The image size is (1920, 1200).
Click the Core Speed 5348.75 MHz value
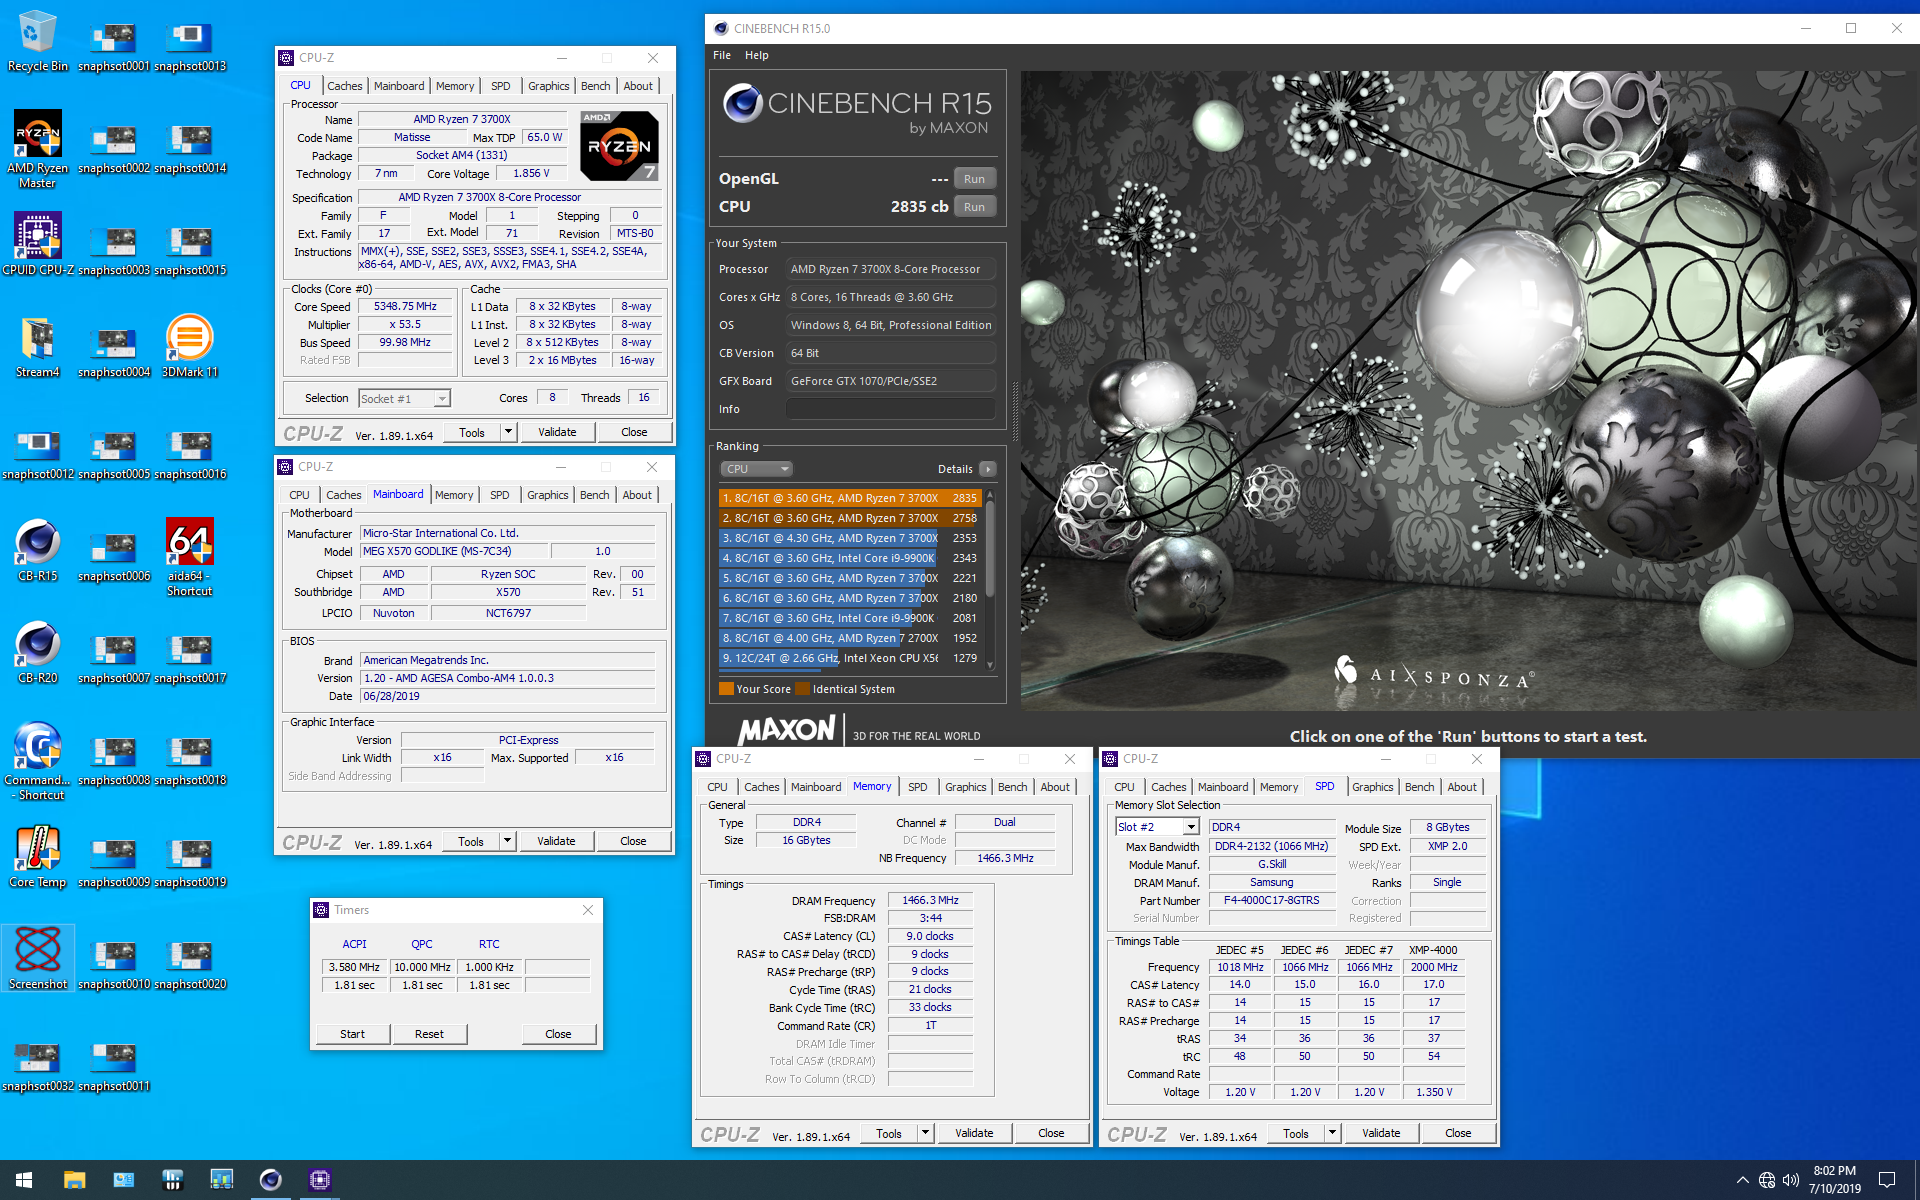click(x=405, y=307)
